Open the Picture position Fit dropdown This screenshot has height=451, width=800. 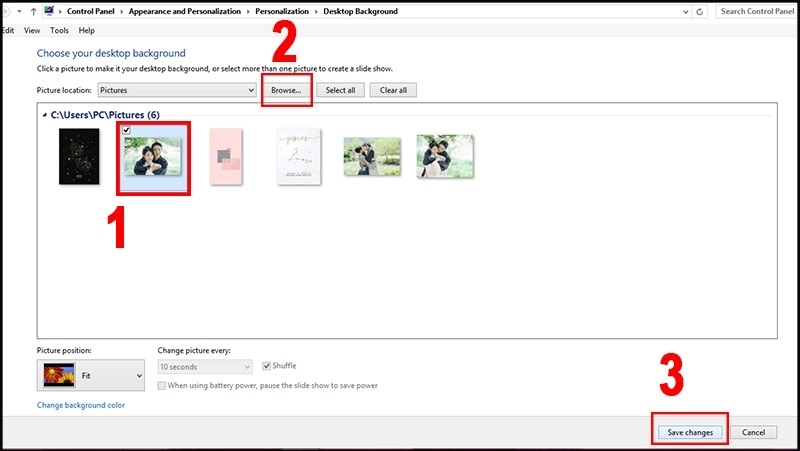click(91, 375)
